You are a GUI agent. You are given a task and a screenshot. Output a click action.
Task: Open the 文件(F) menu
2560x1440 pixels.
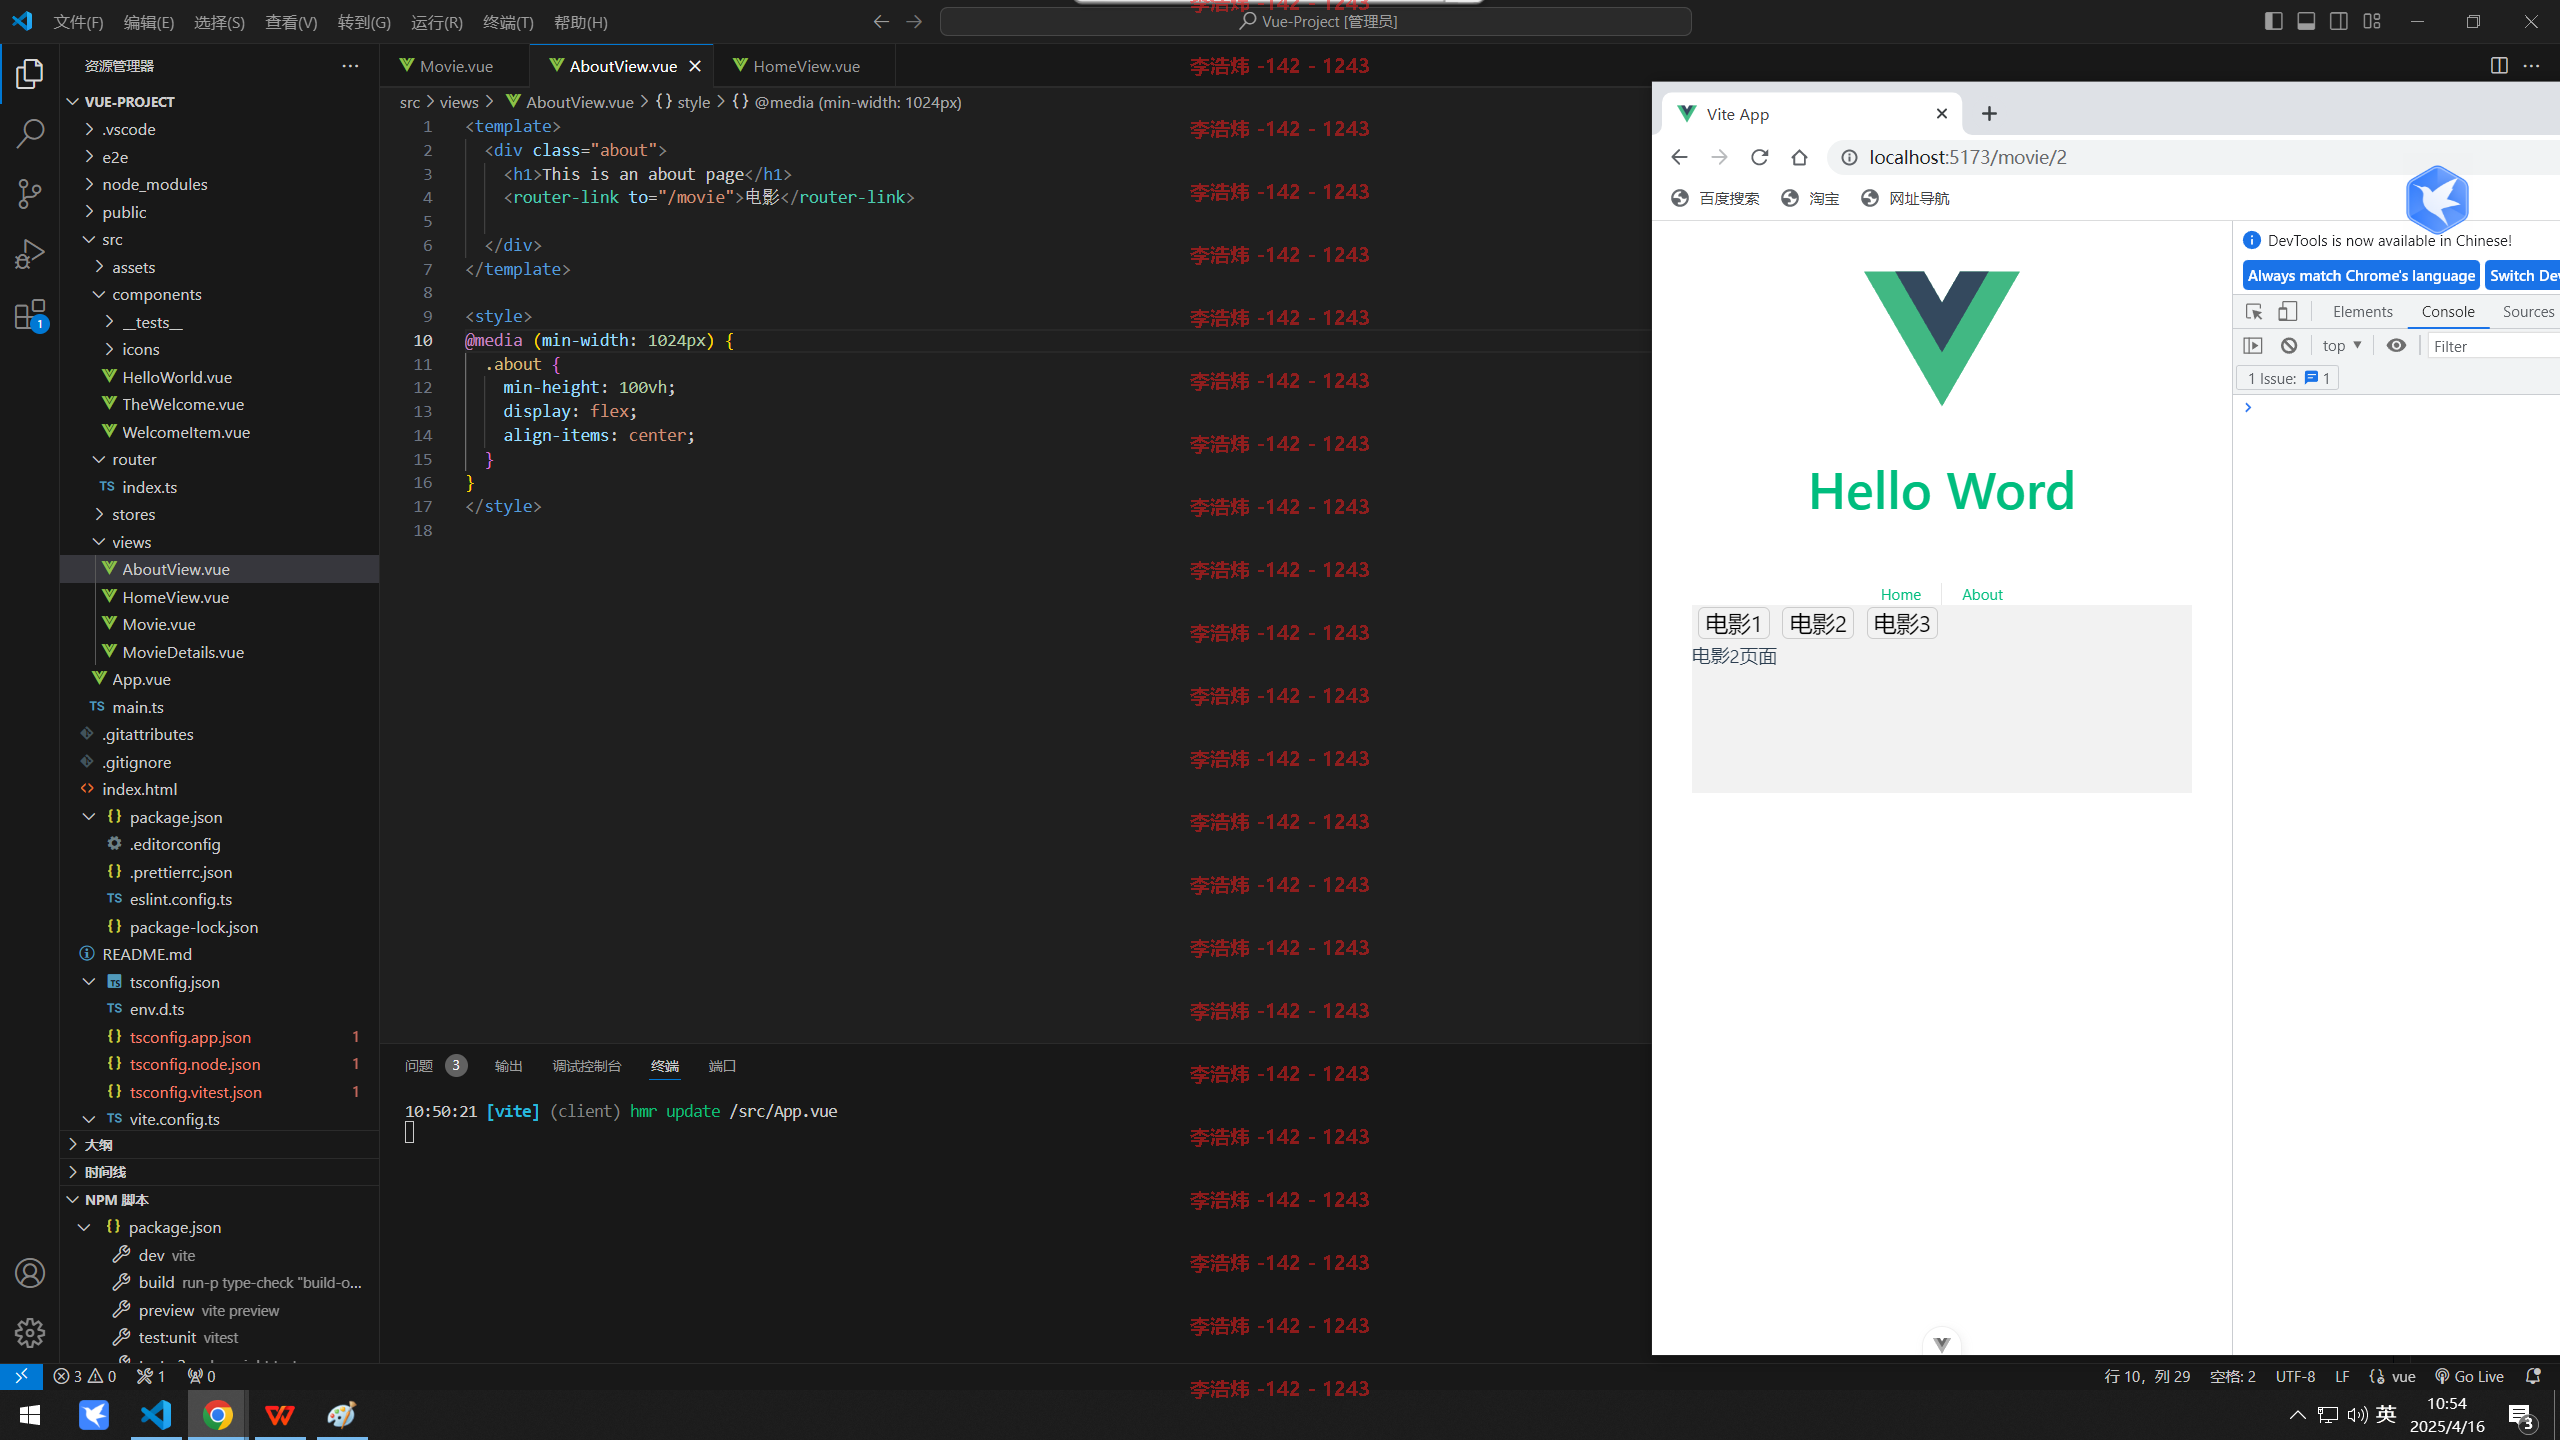[78, 22]
